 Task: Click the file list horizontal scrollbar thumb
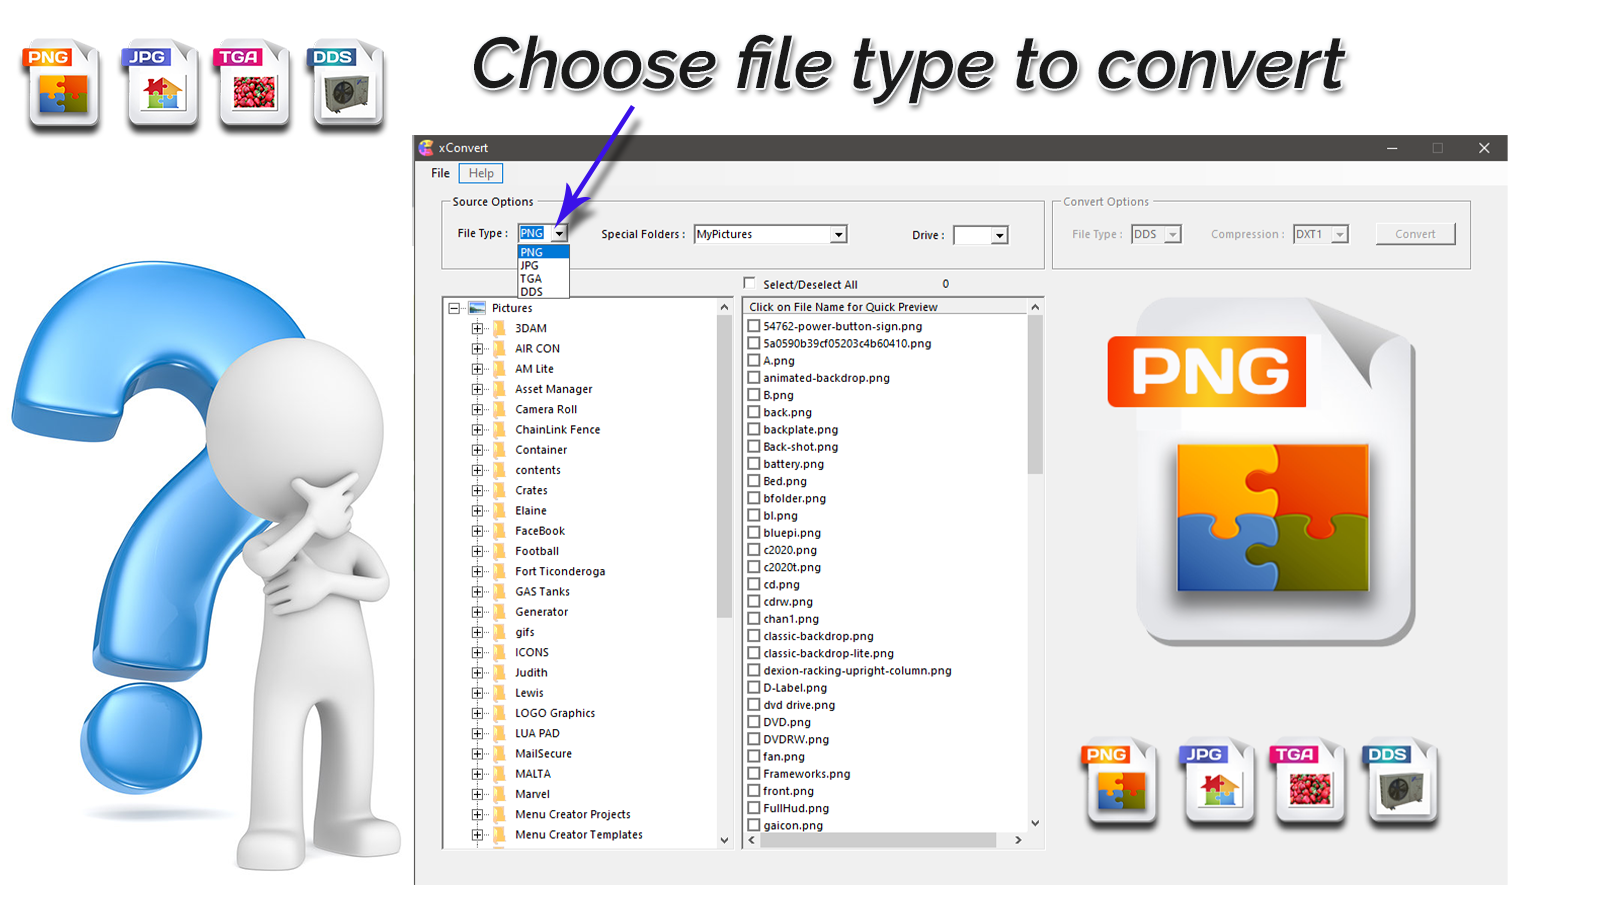tap(878, 840)
